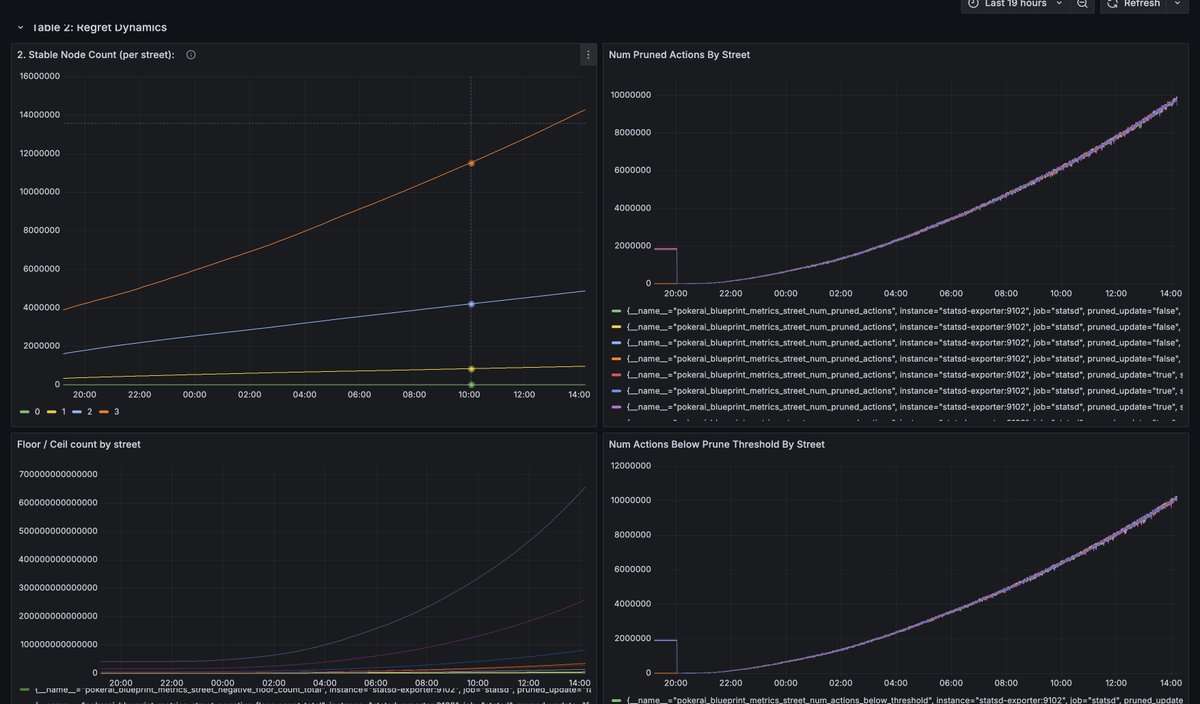Toggle the green negative_floor_count_total legend series
This screenshot has height=704, width=1200.
(x=304, y=691)
